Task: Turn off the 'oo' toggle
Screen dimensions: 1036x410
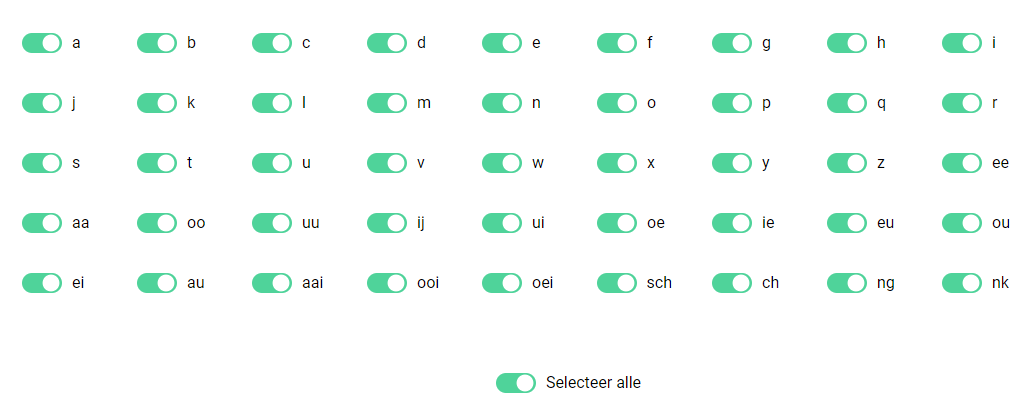Action: pos(157,222)
